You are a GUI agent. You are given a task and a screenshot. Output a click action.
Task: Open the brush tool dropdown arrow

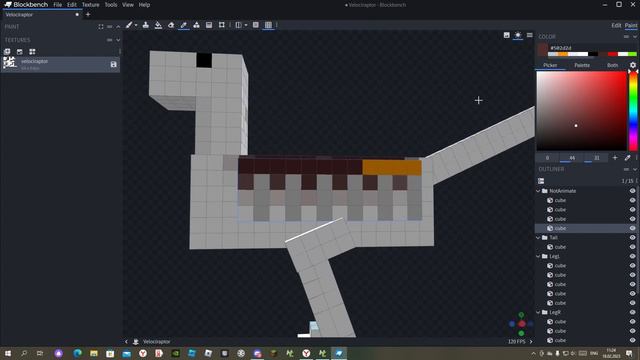point(136,25)
